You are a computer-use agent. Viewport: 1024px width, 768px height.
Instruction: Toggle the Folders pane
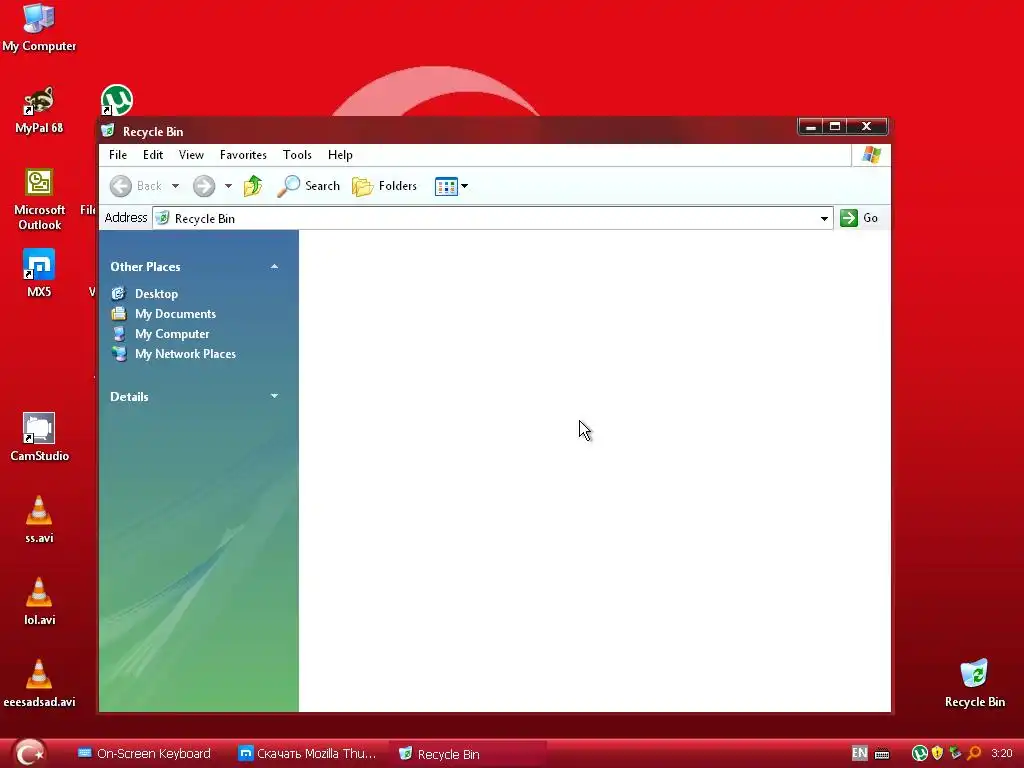point(384,186)
